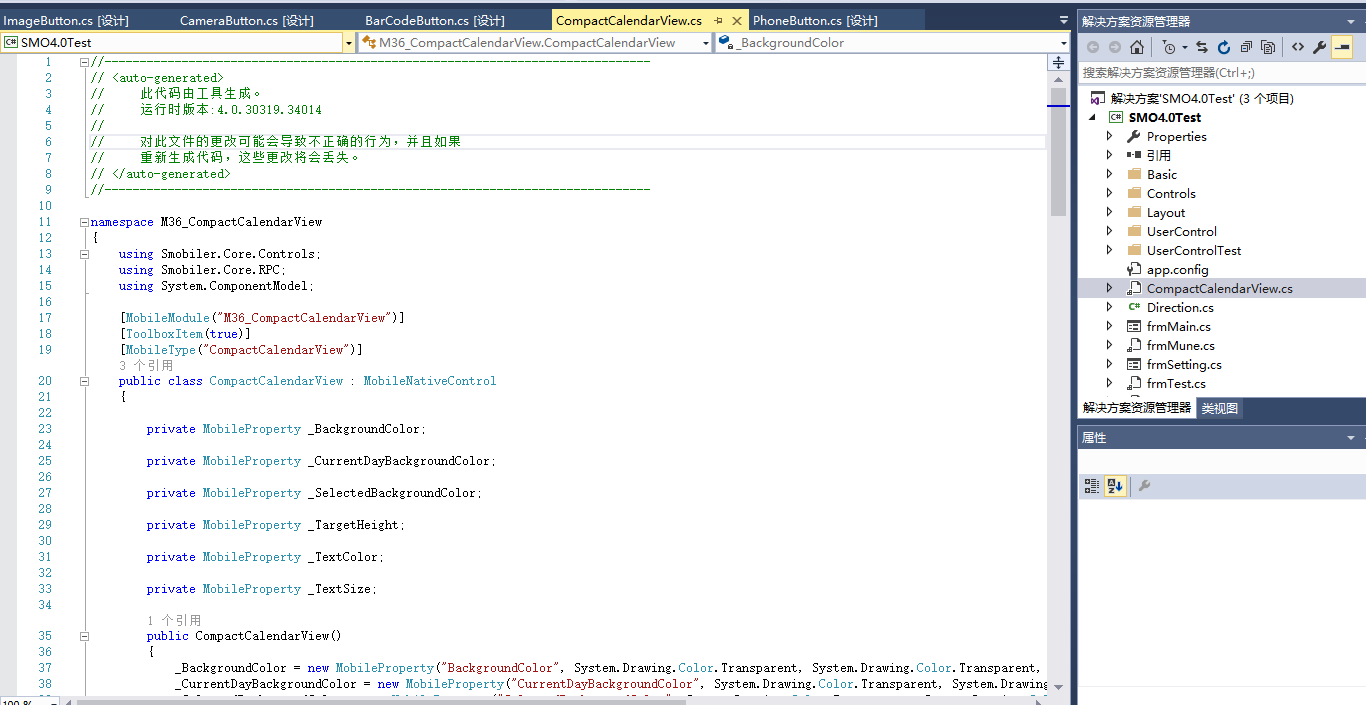Open the Properties panel window options dropdown
The image size is (1366, 705).
pos(1351,438)
